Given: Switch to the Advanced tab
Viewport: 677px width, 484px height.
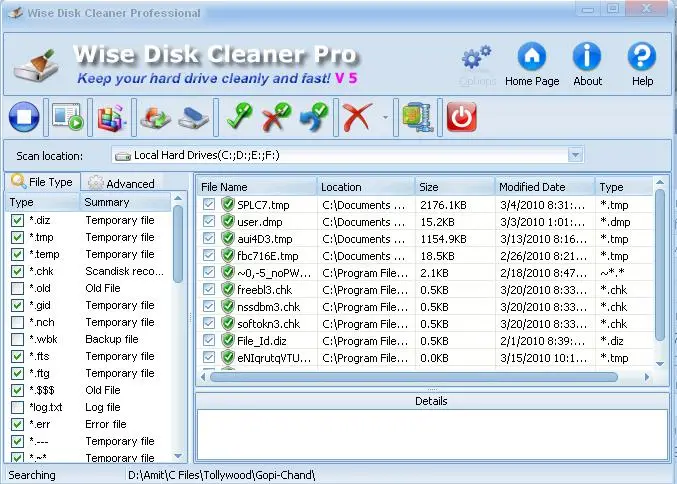Looking at the screenshot, I should click(x=122, y=183).
